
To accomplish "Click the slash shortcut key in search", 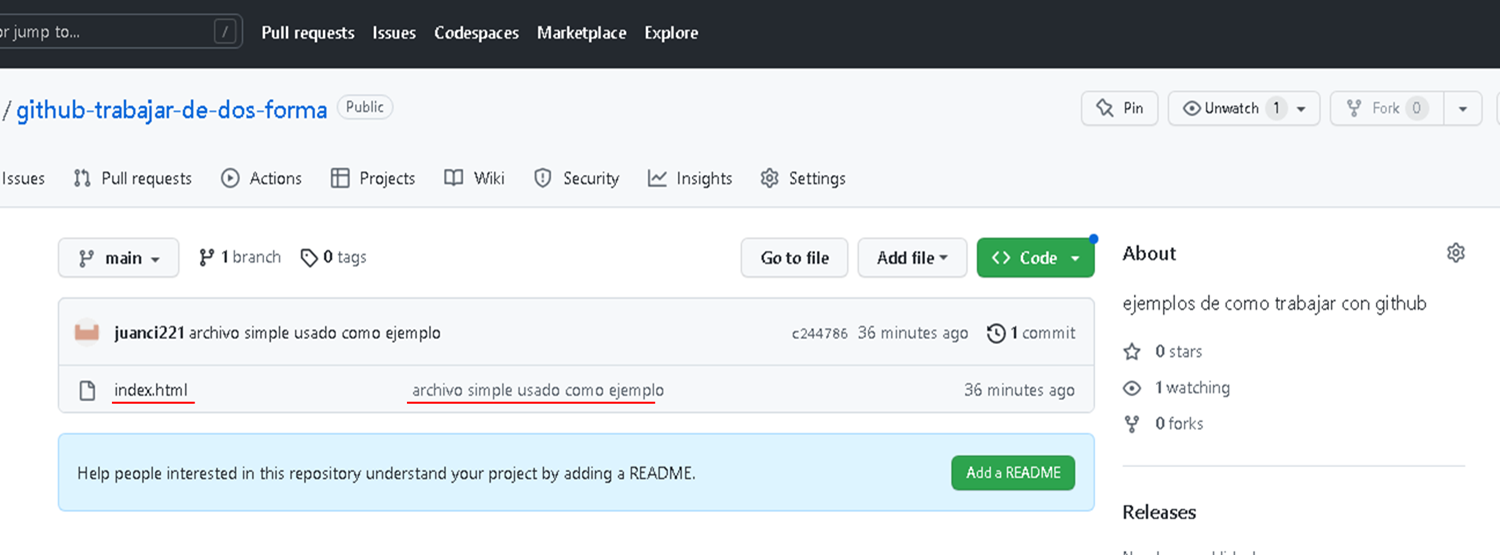I will point(227,32).
